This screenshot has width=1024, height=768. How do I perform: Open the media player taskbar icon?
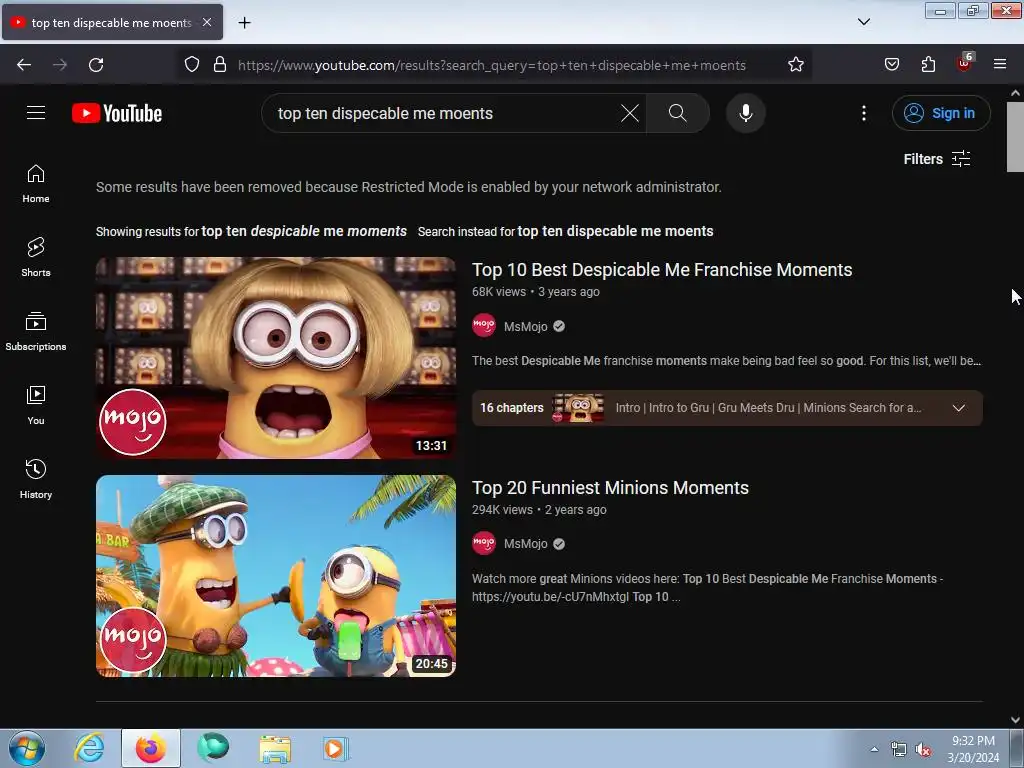coord(335,748)
